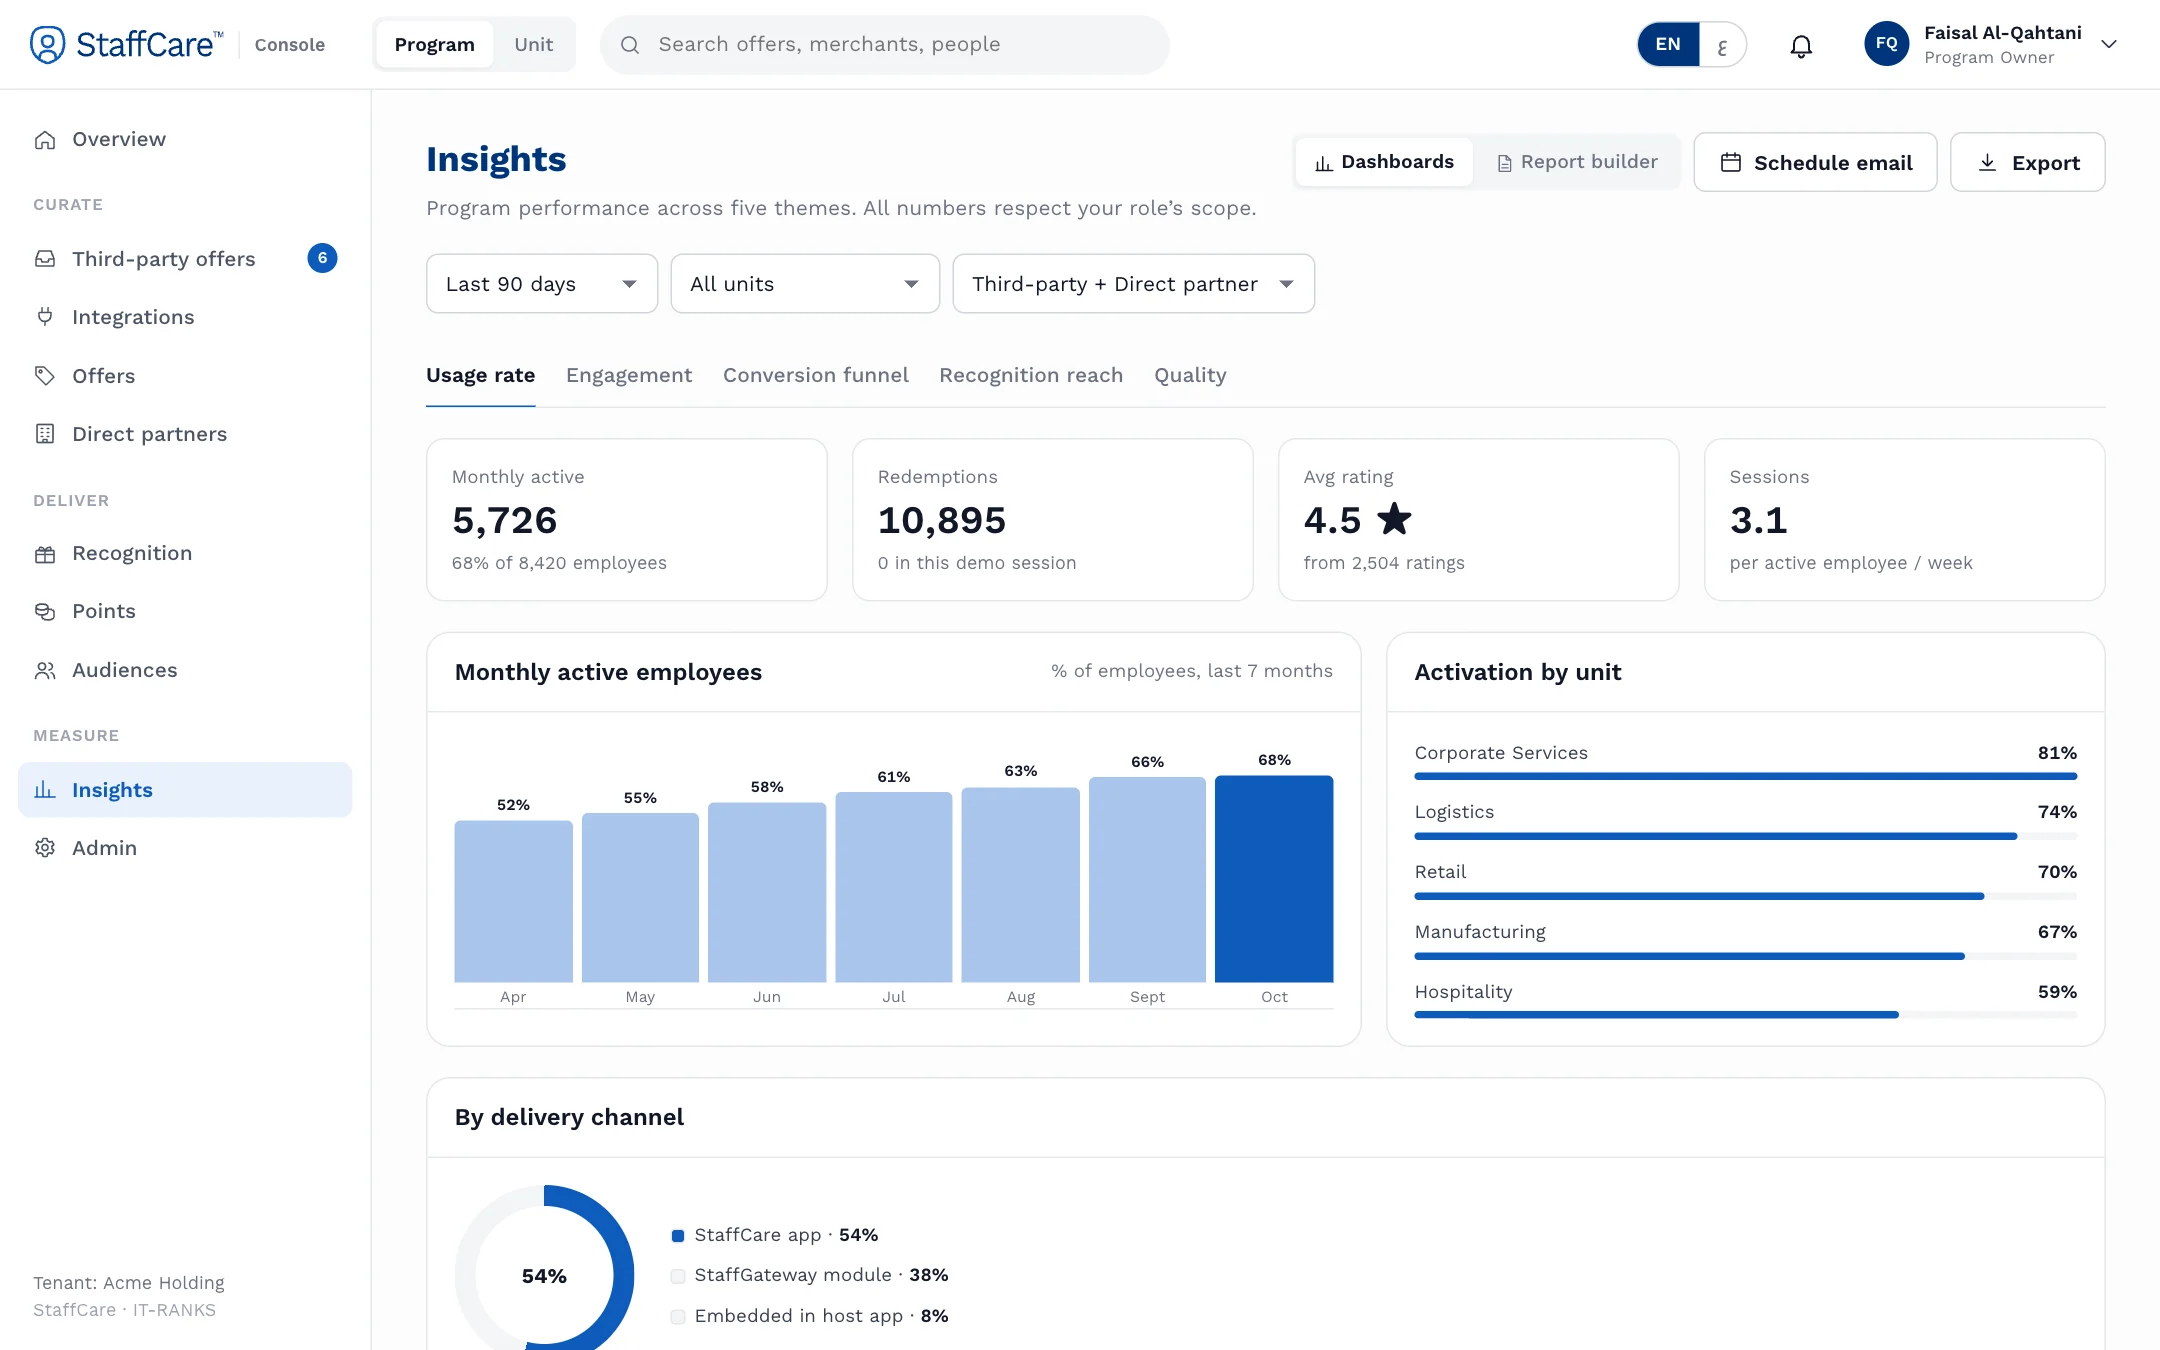
Task: Click the Export button
Action: [x=2027, y=162]
